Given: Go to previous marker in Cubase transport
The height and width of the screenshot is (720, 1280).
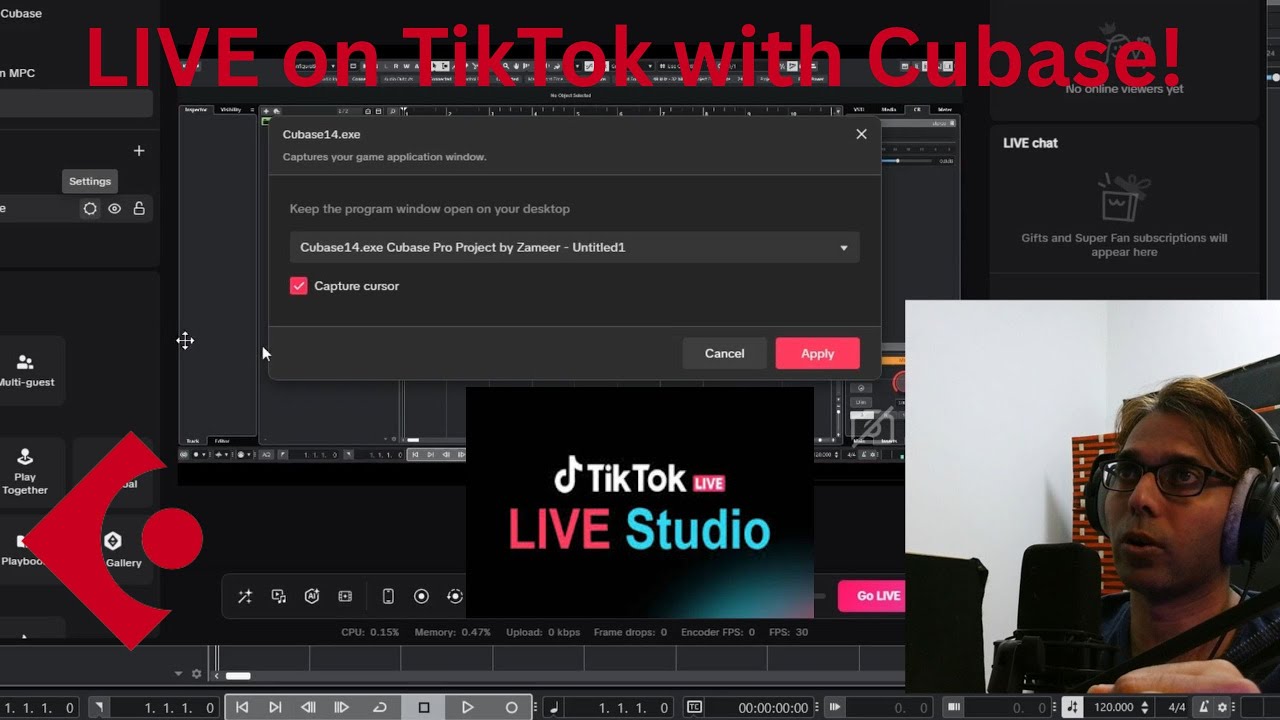Looking at the screenshot, I should (x=242, y=707).
